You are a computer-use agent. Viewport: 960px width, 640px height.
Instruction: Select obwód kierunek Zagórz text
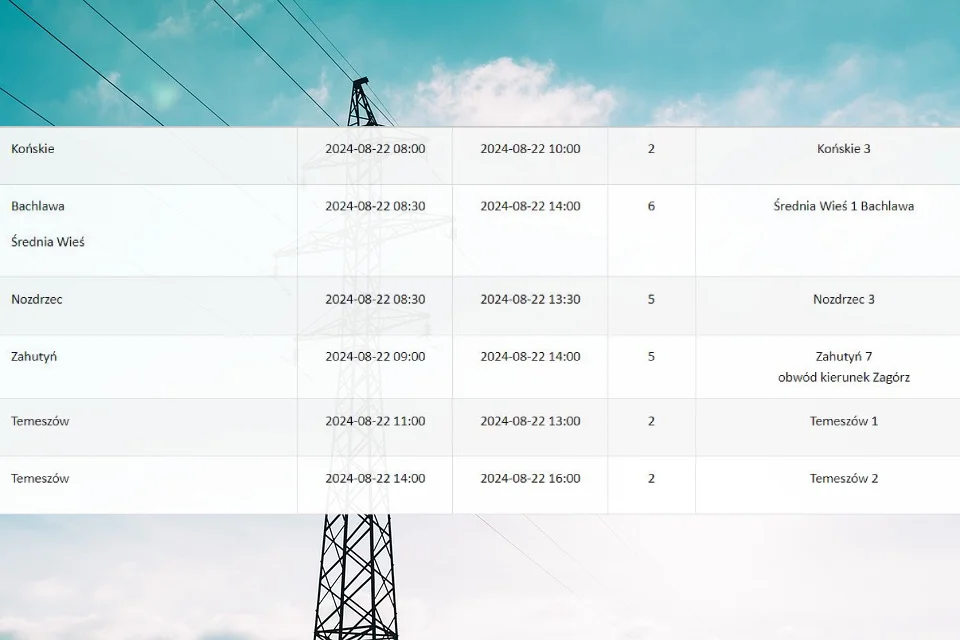(x=844, y=377)
